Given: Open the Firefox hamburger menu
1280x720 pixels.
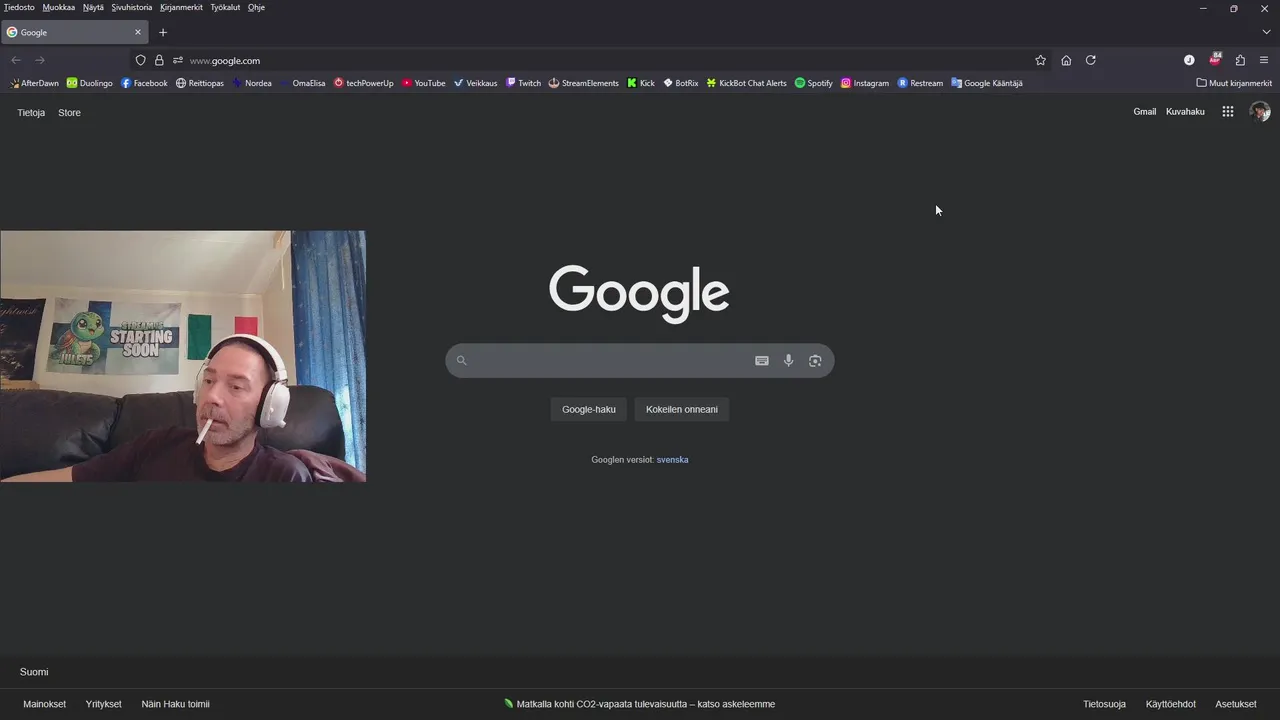Looking at the screenshot, I should tap(1265, 60).
